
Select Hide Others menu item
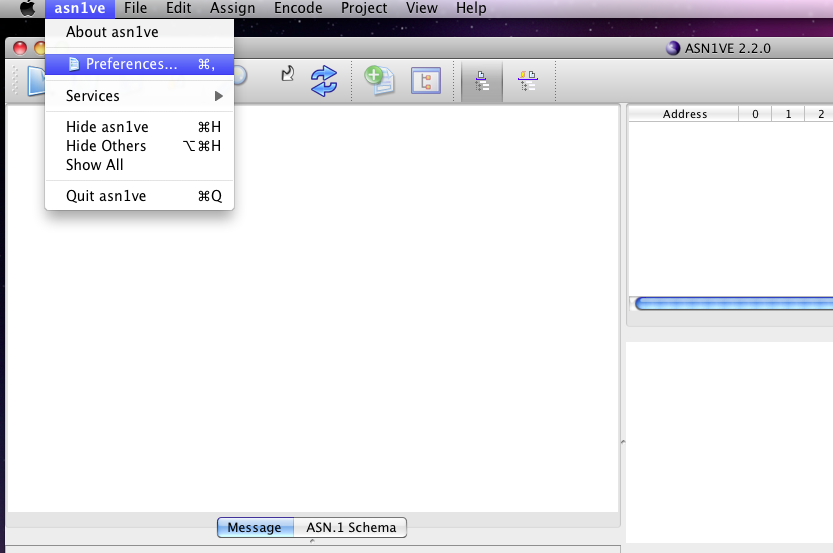106,146
